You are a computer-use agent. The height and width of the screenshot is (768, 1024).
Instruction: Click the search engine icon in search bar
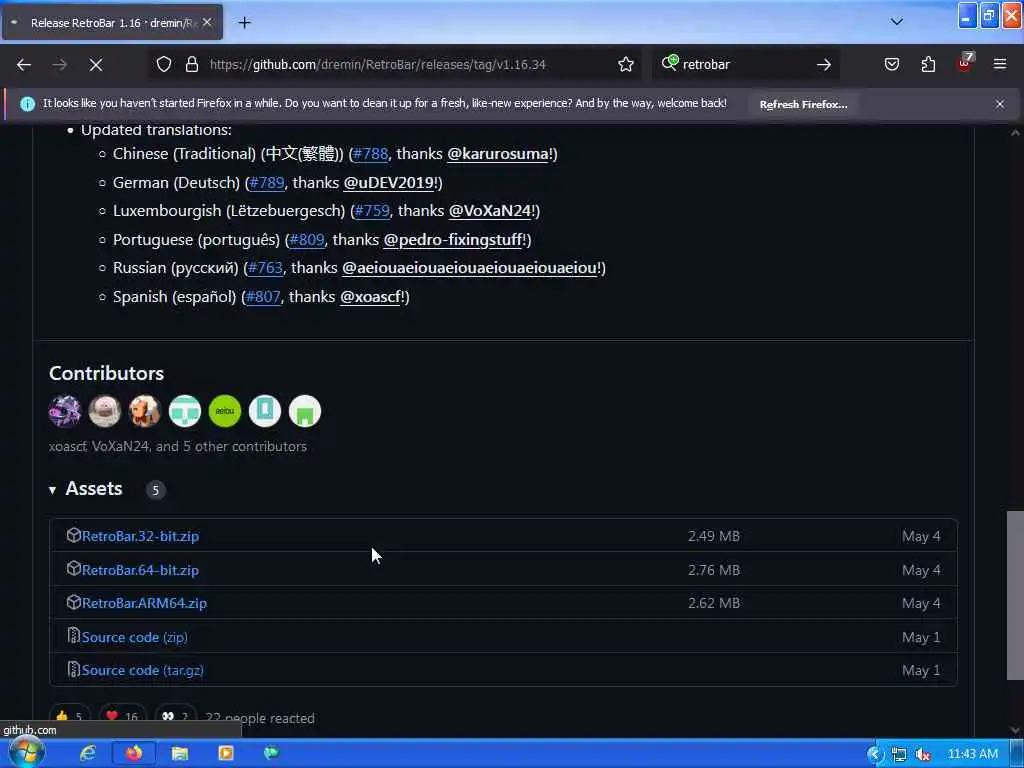coord(669,63)
